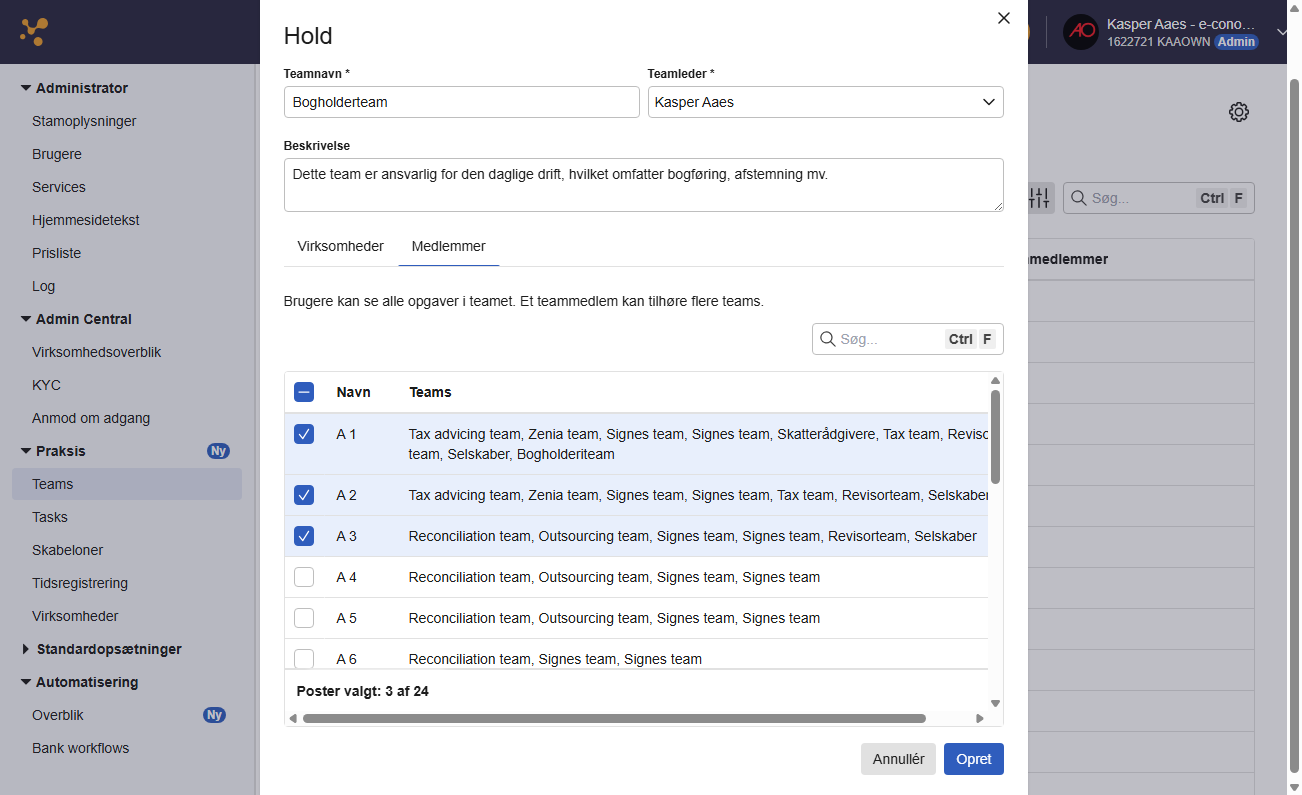This screenshot has height=795, width=1302.
Task: Check member A 4
Action: coord(304,577)
